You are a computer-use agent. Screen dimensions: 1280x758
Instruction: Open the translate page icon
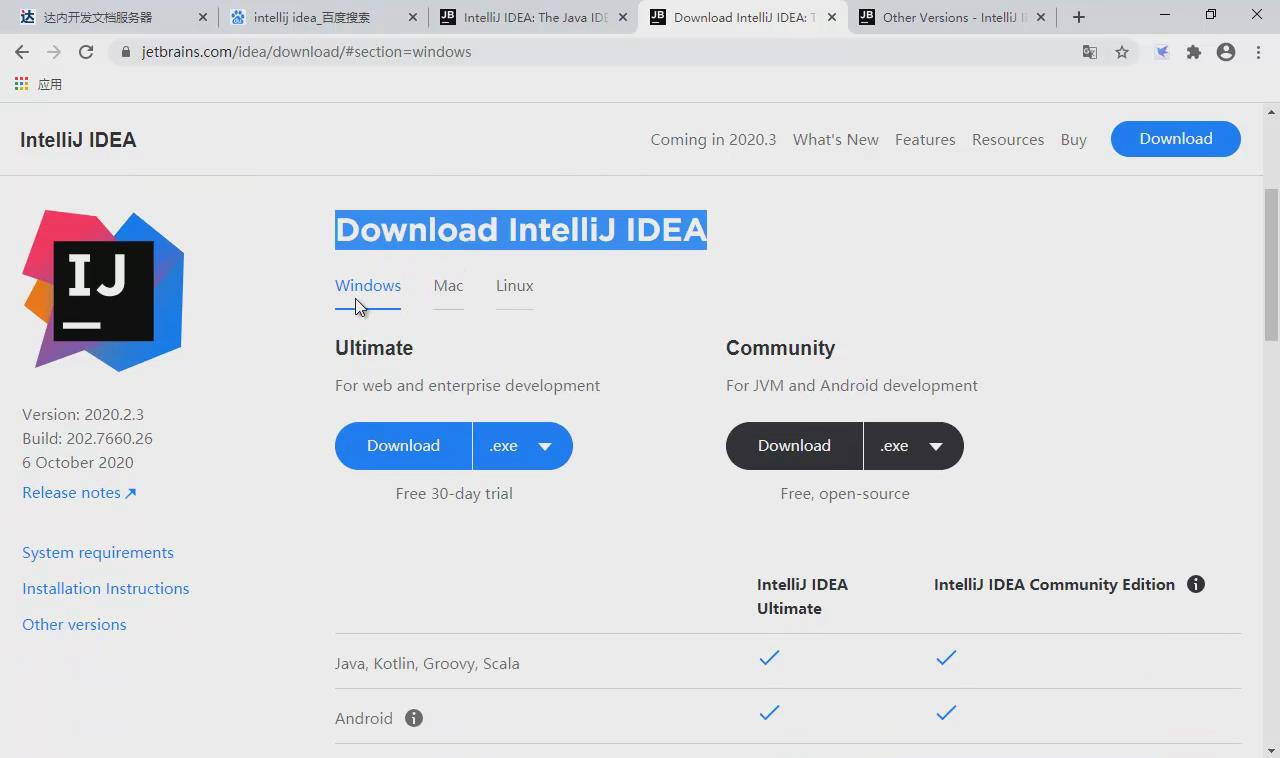[x=1090, y=52]
